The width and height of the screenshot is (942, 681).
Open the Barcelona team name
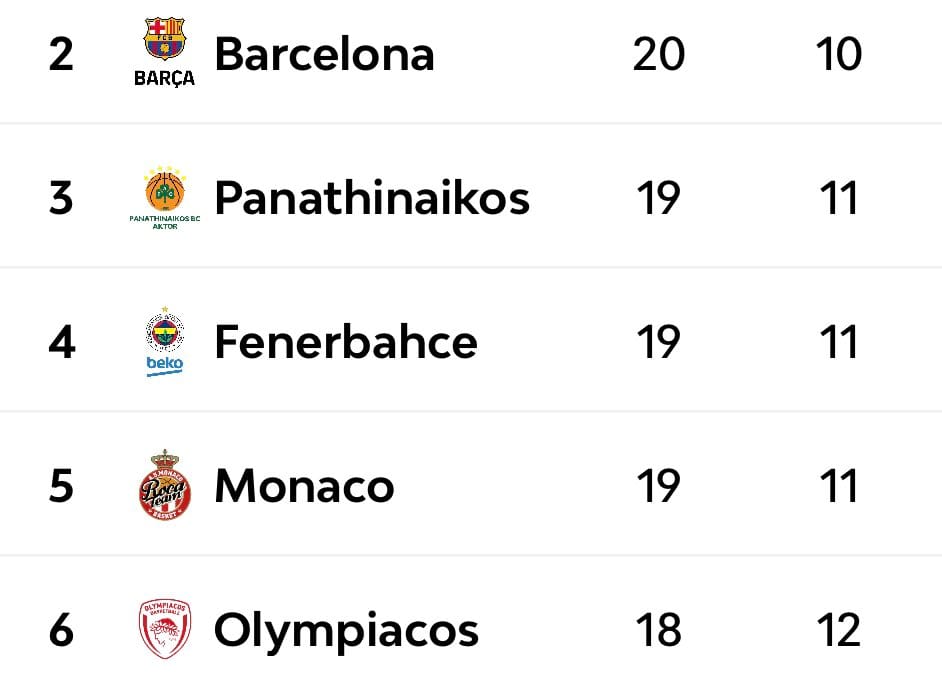[x=324, y=54]
